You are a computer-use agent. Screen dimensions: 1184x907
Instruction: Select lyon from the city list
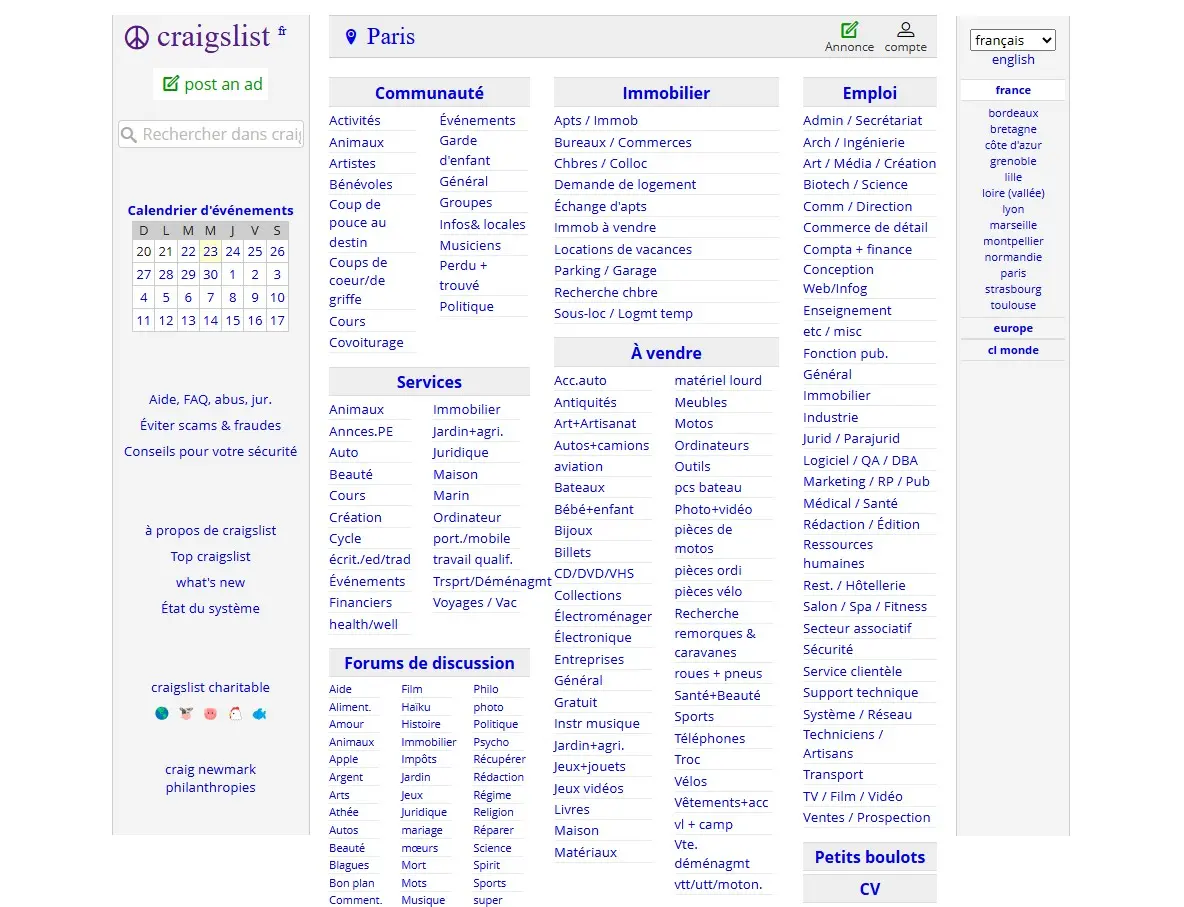coord(1012,209)
